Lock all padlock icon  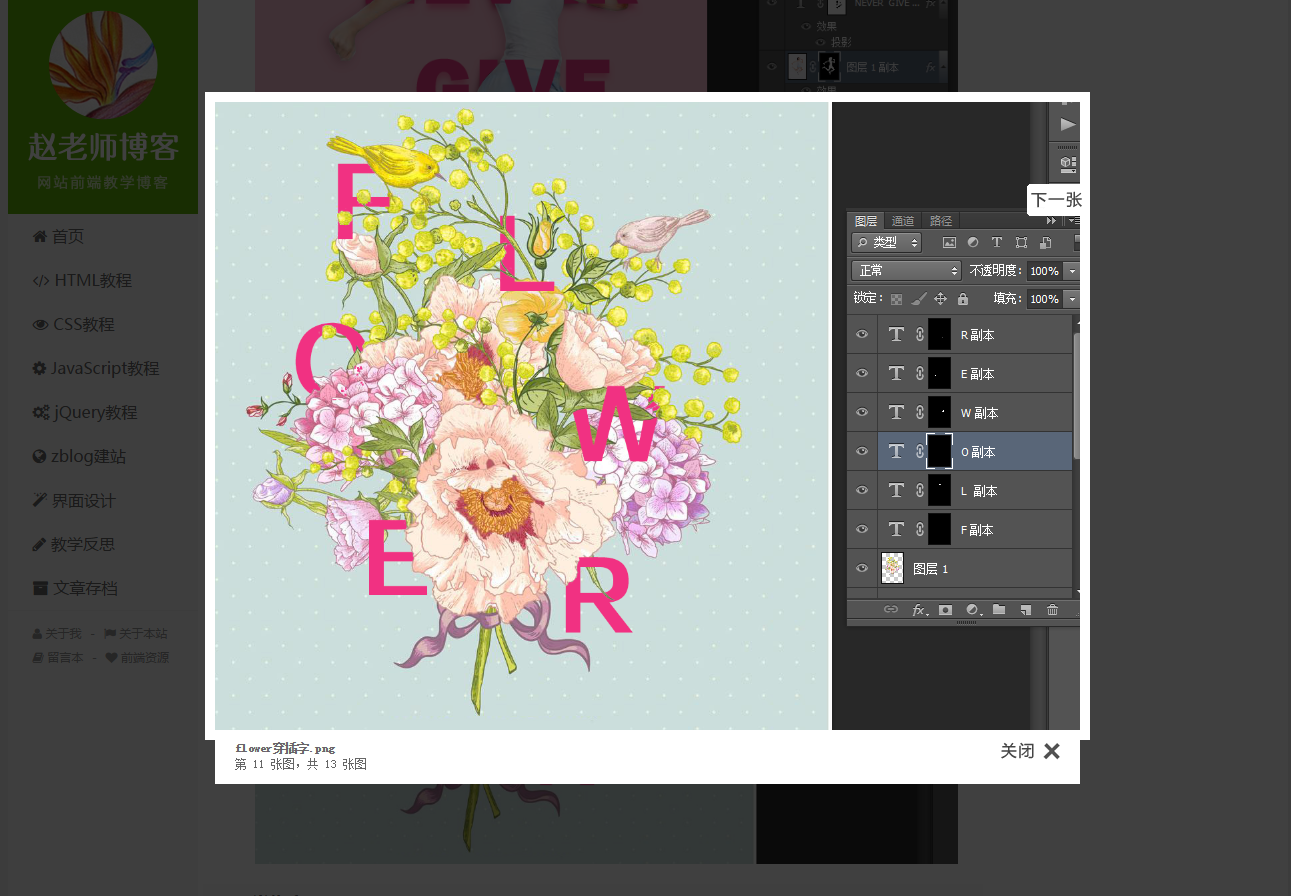pyautogui.click(x=962, y=299)
